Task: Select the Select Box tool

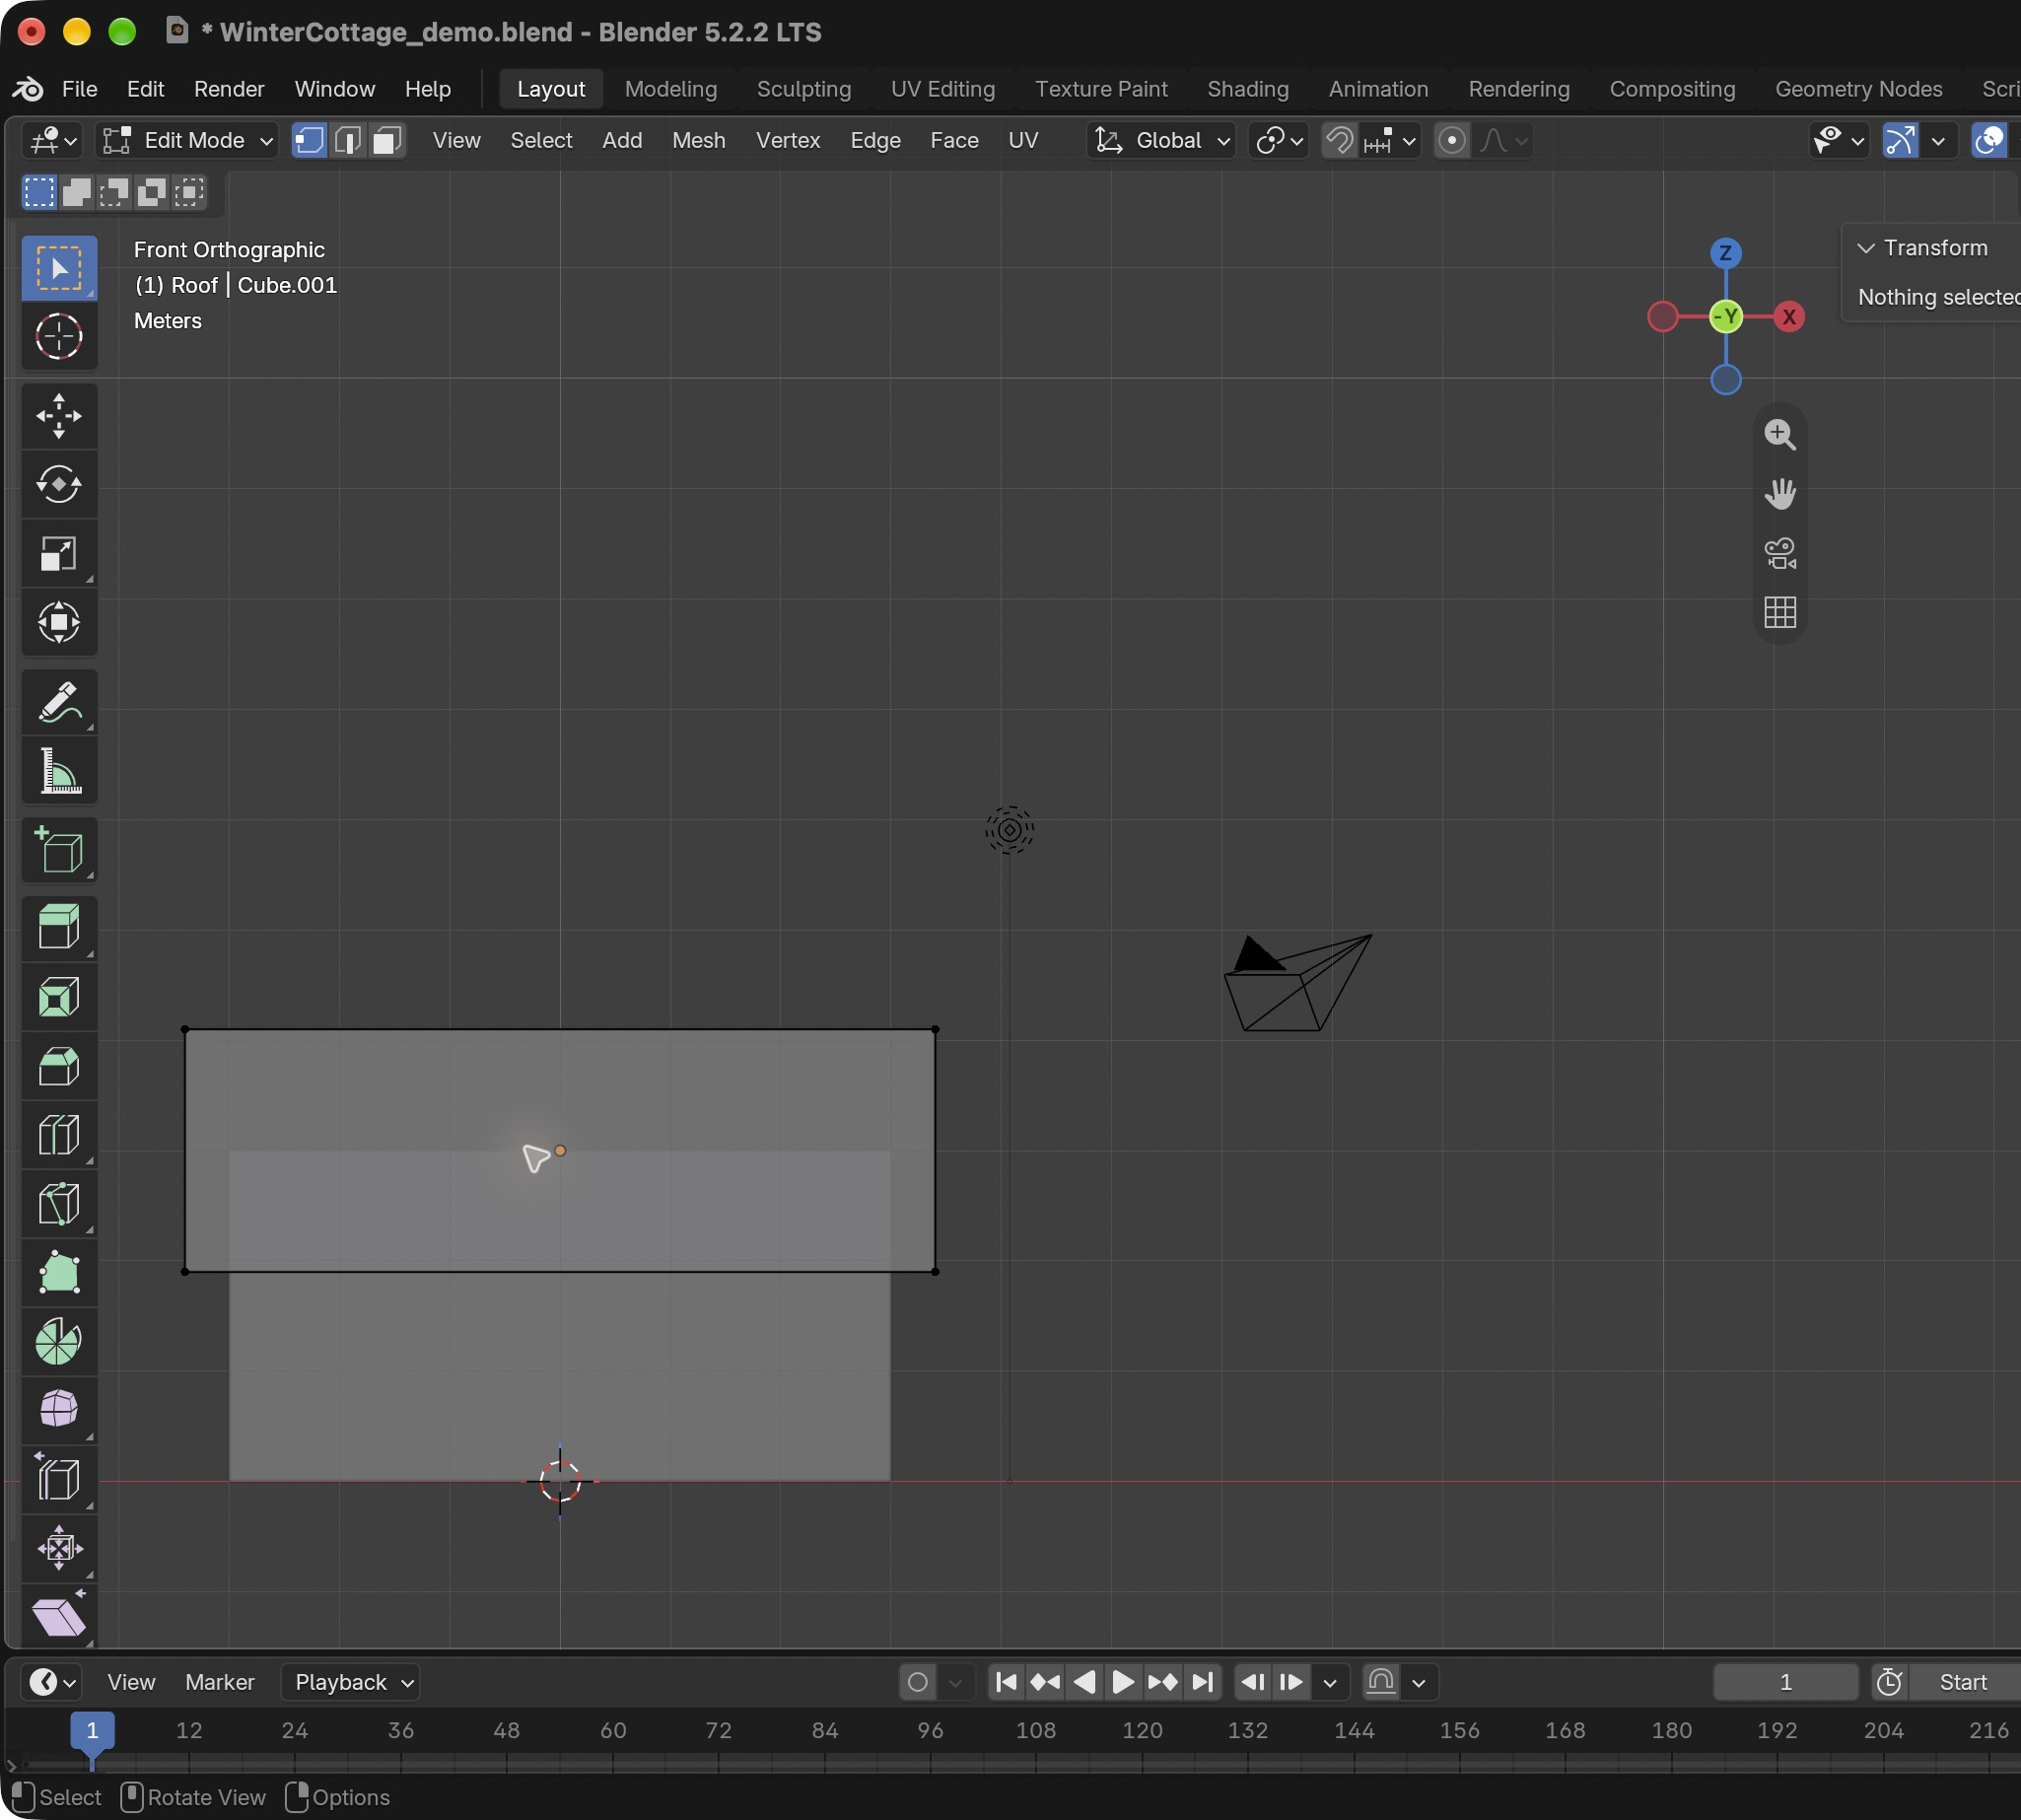Action: click(59, 268)
